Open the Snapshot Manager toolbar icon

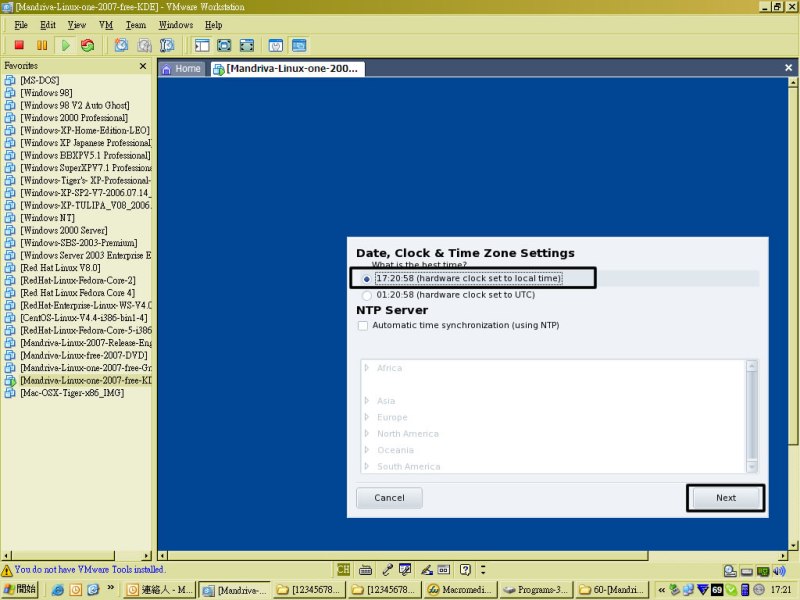(167, 45)
